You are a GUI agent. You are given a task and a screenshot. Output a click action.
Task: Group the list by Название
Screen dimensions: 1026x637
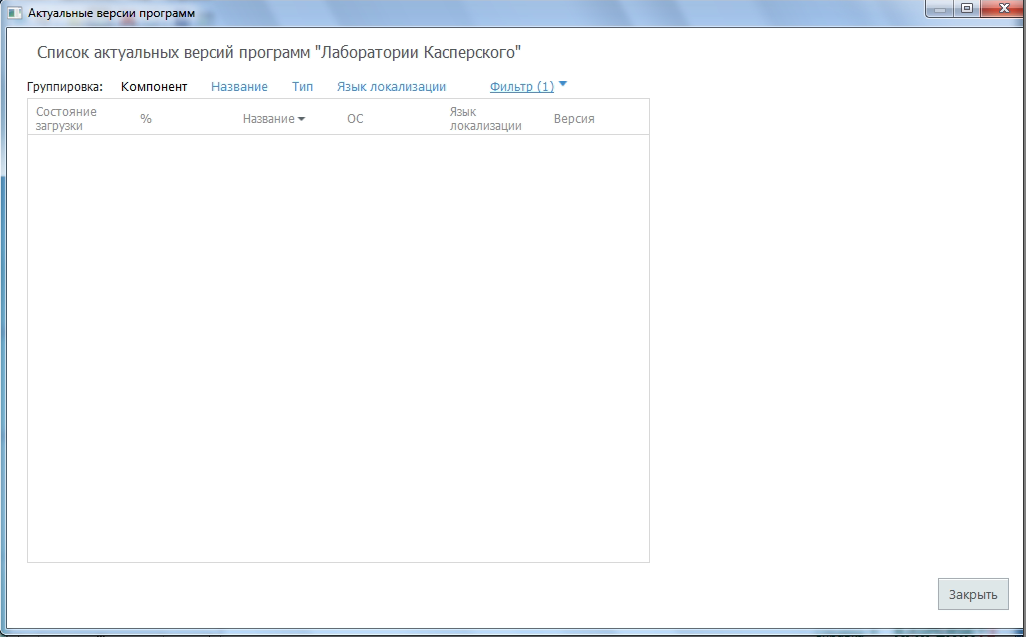(239, 87)
